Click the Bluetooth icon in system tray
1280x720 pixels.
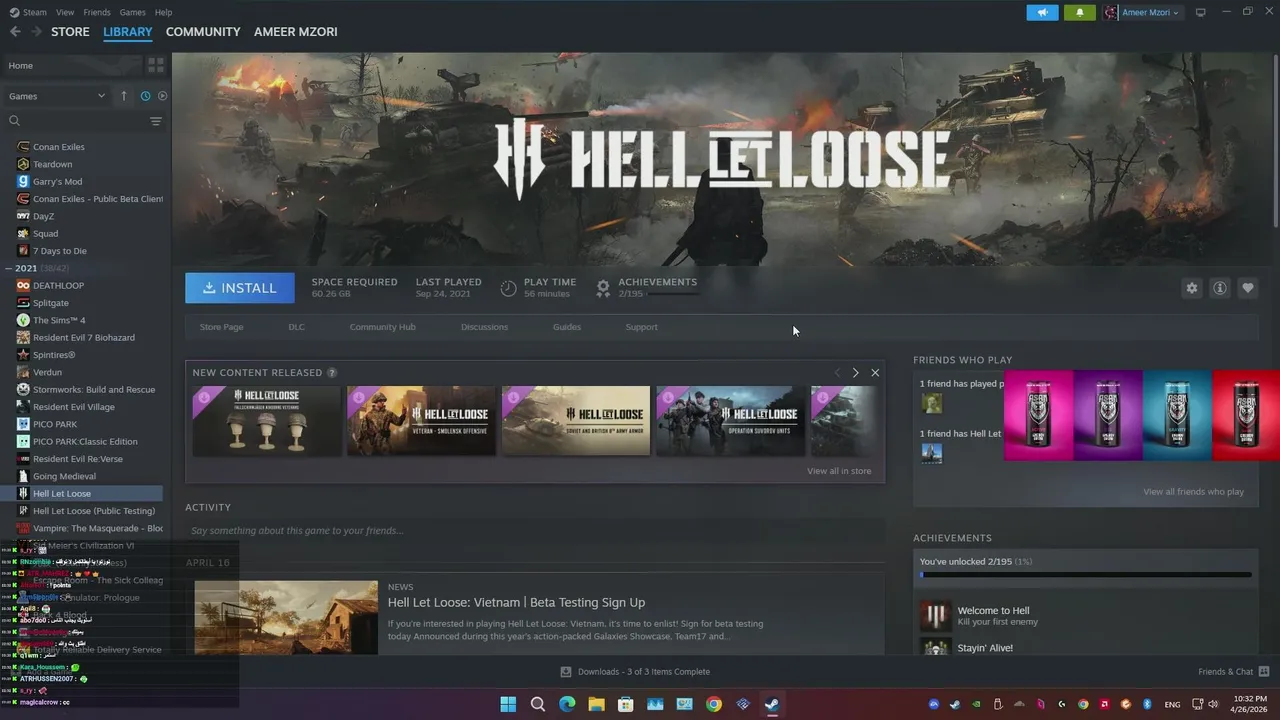(x=1147, y=705)
